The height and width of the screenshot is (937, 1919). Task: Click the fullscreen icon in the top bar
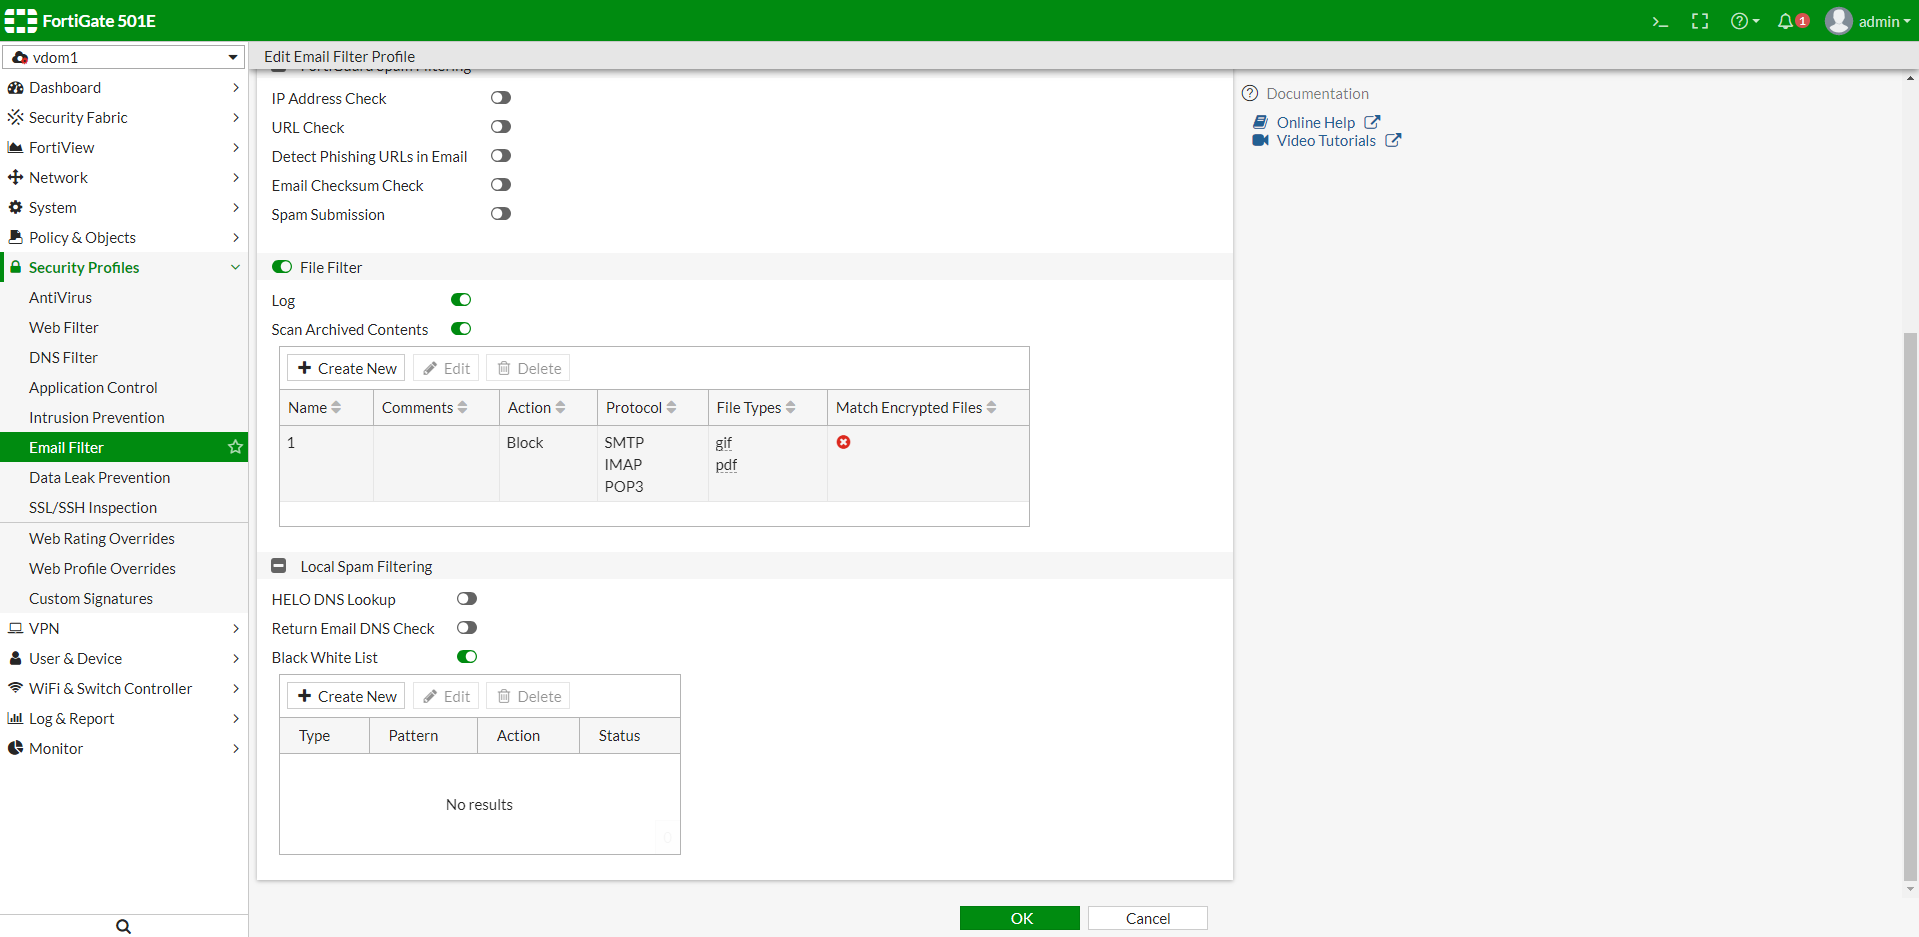click(x=1700, y=20)
